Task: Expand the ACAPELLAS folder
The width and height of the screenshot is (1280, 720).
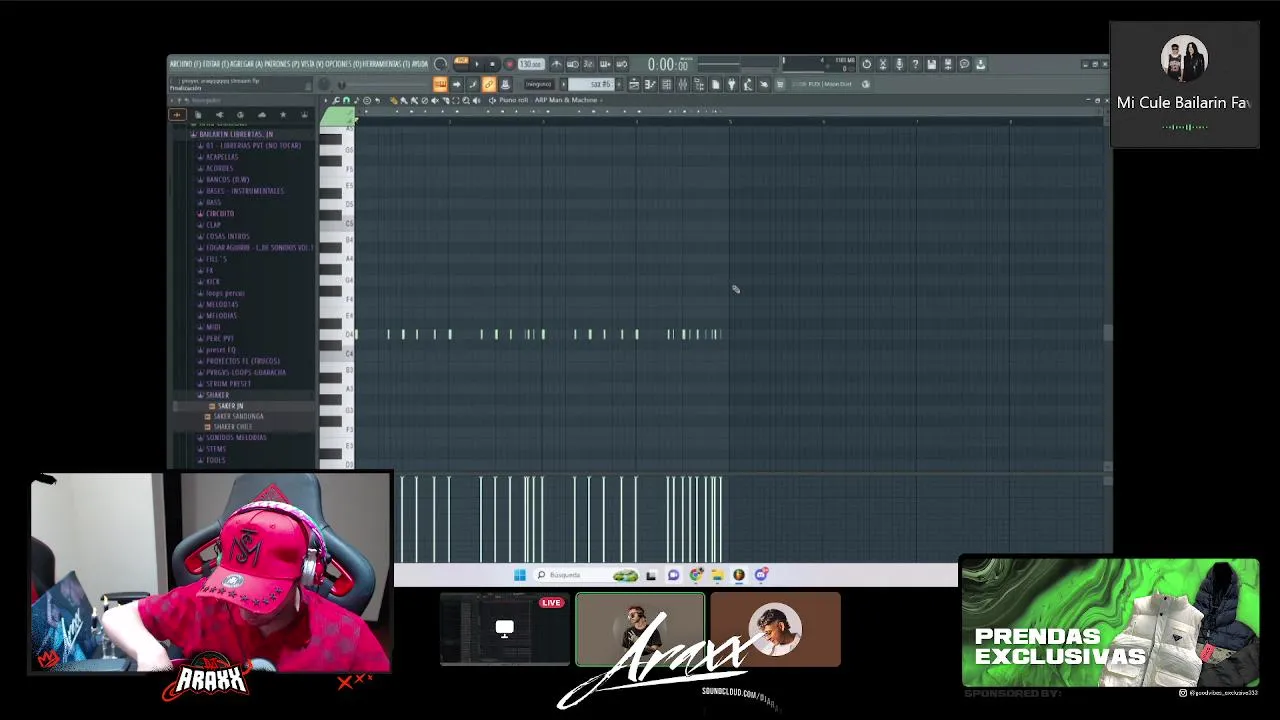Action: click(x=222, y=157)
